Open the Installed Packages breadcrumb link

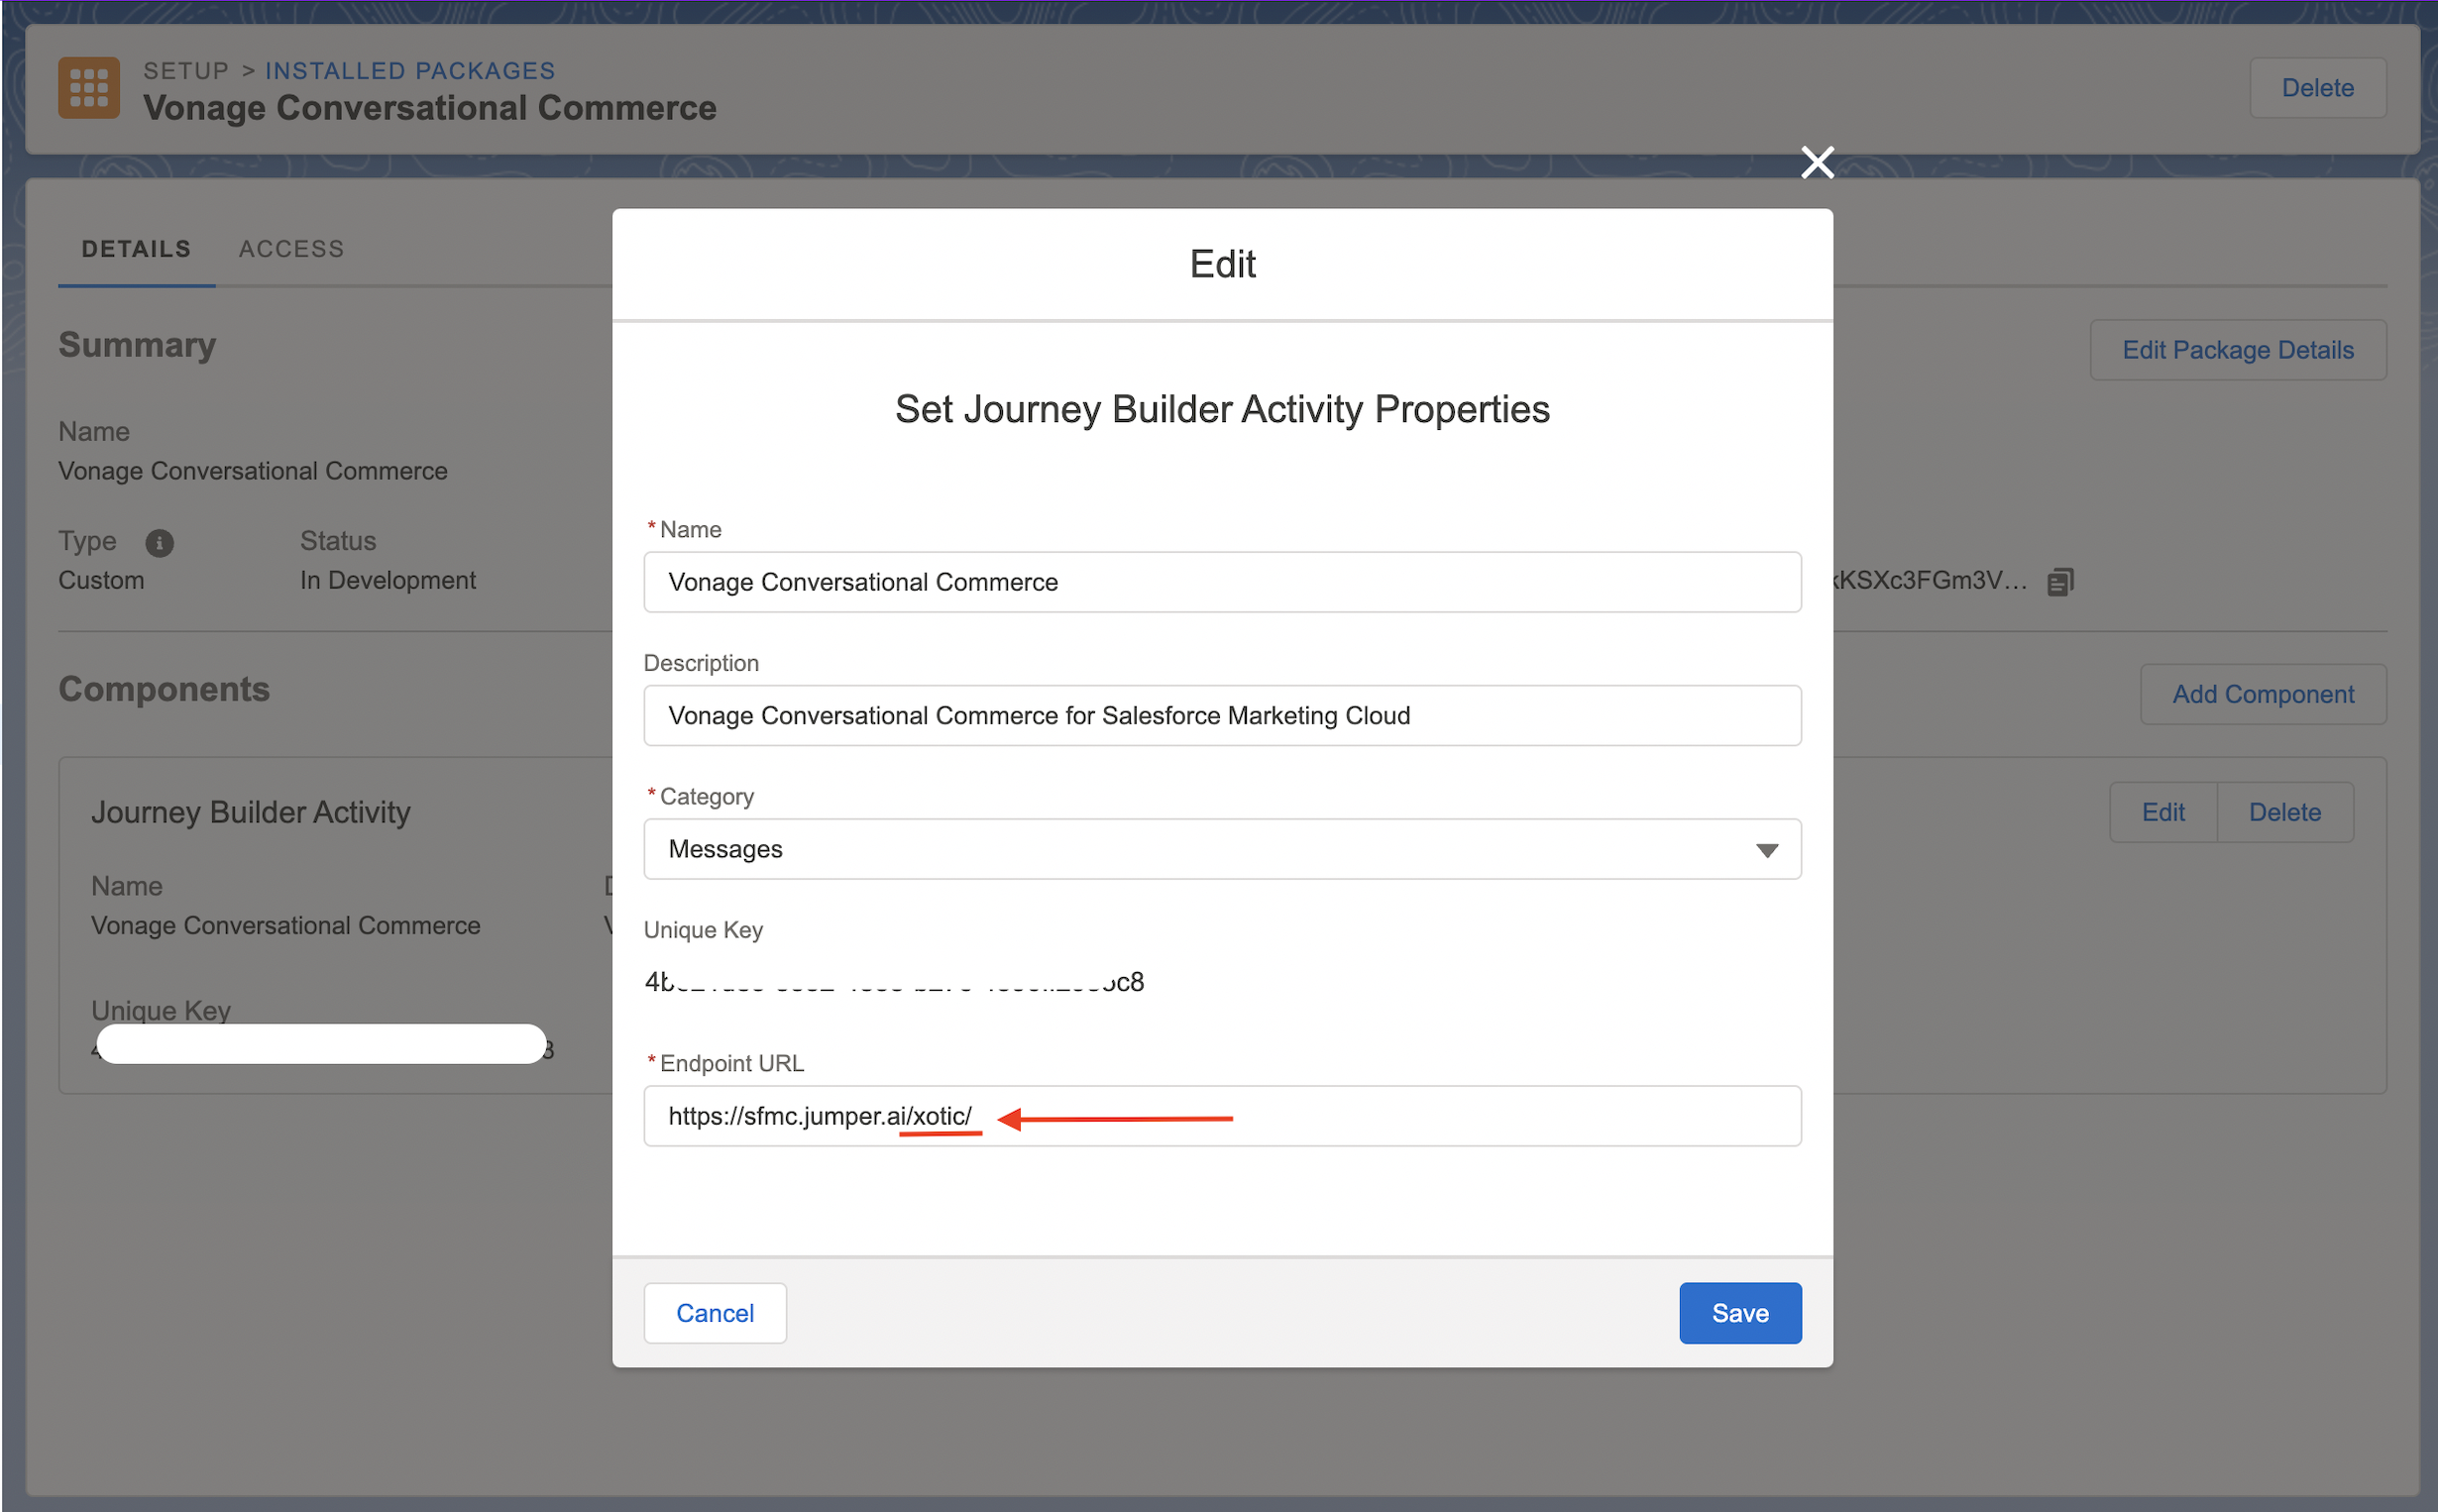[410, 71]
